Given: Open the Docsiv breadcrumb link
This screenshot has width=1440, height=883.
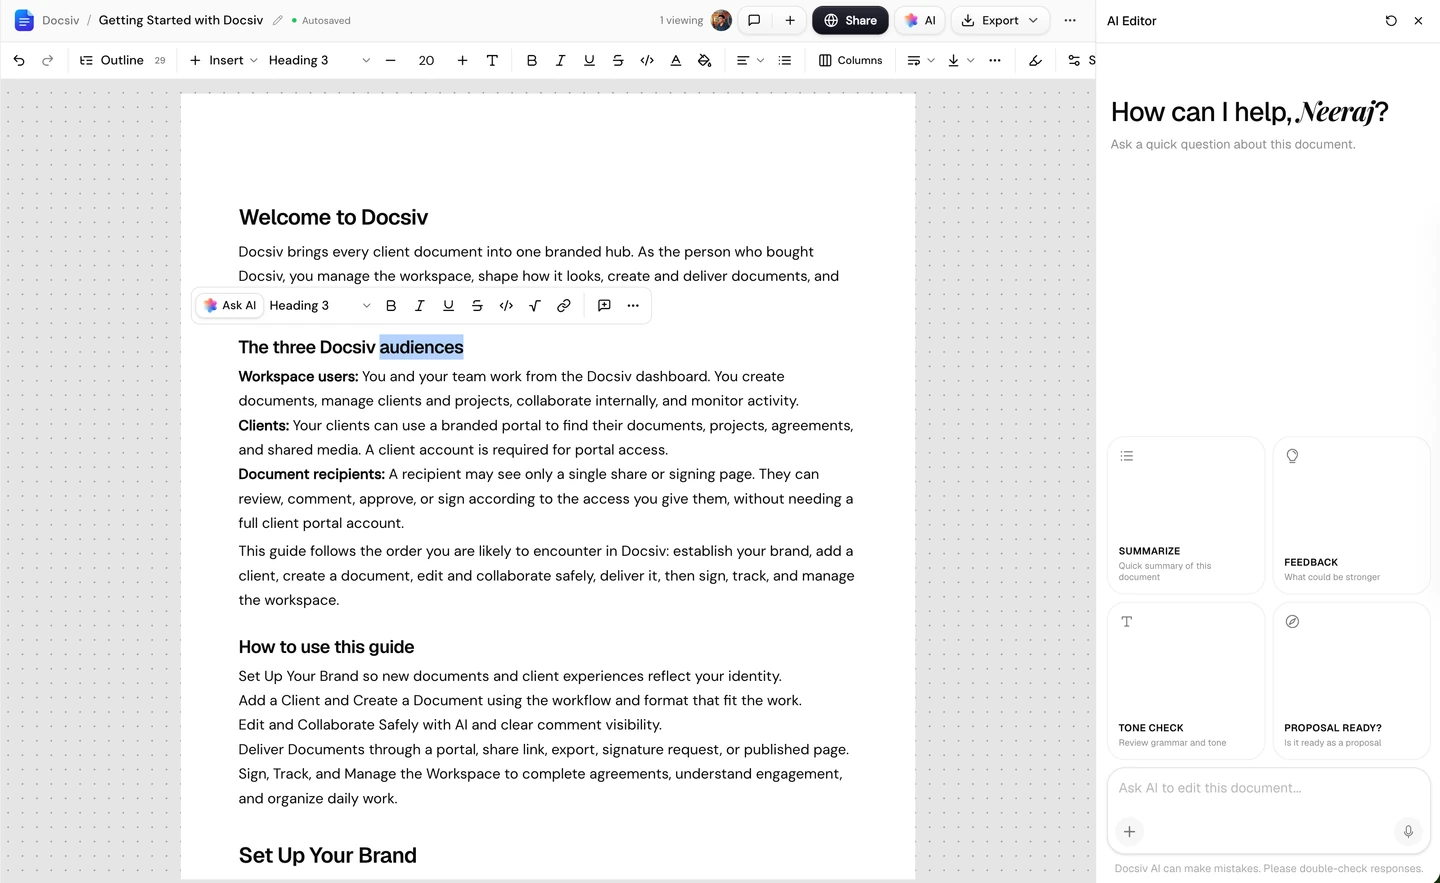Looking at the screenshot, I should click(x=61, y=20).
